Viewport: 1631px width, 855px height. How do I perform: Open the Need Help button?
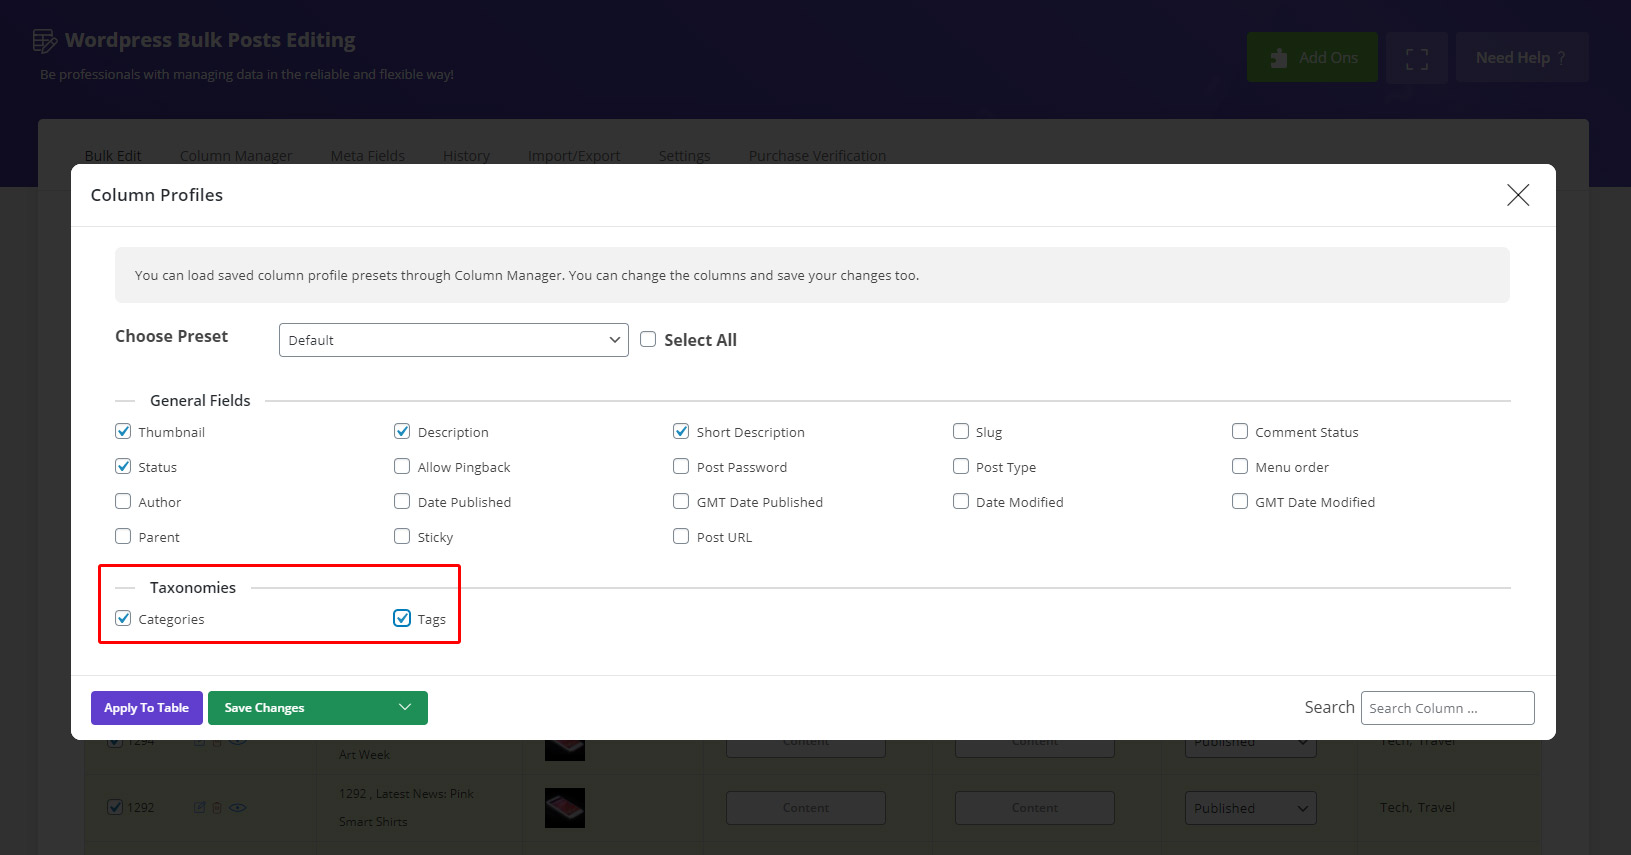tap(1522, 57)
